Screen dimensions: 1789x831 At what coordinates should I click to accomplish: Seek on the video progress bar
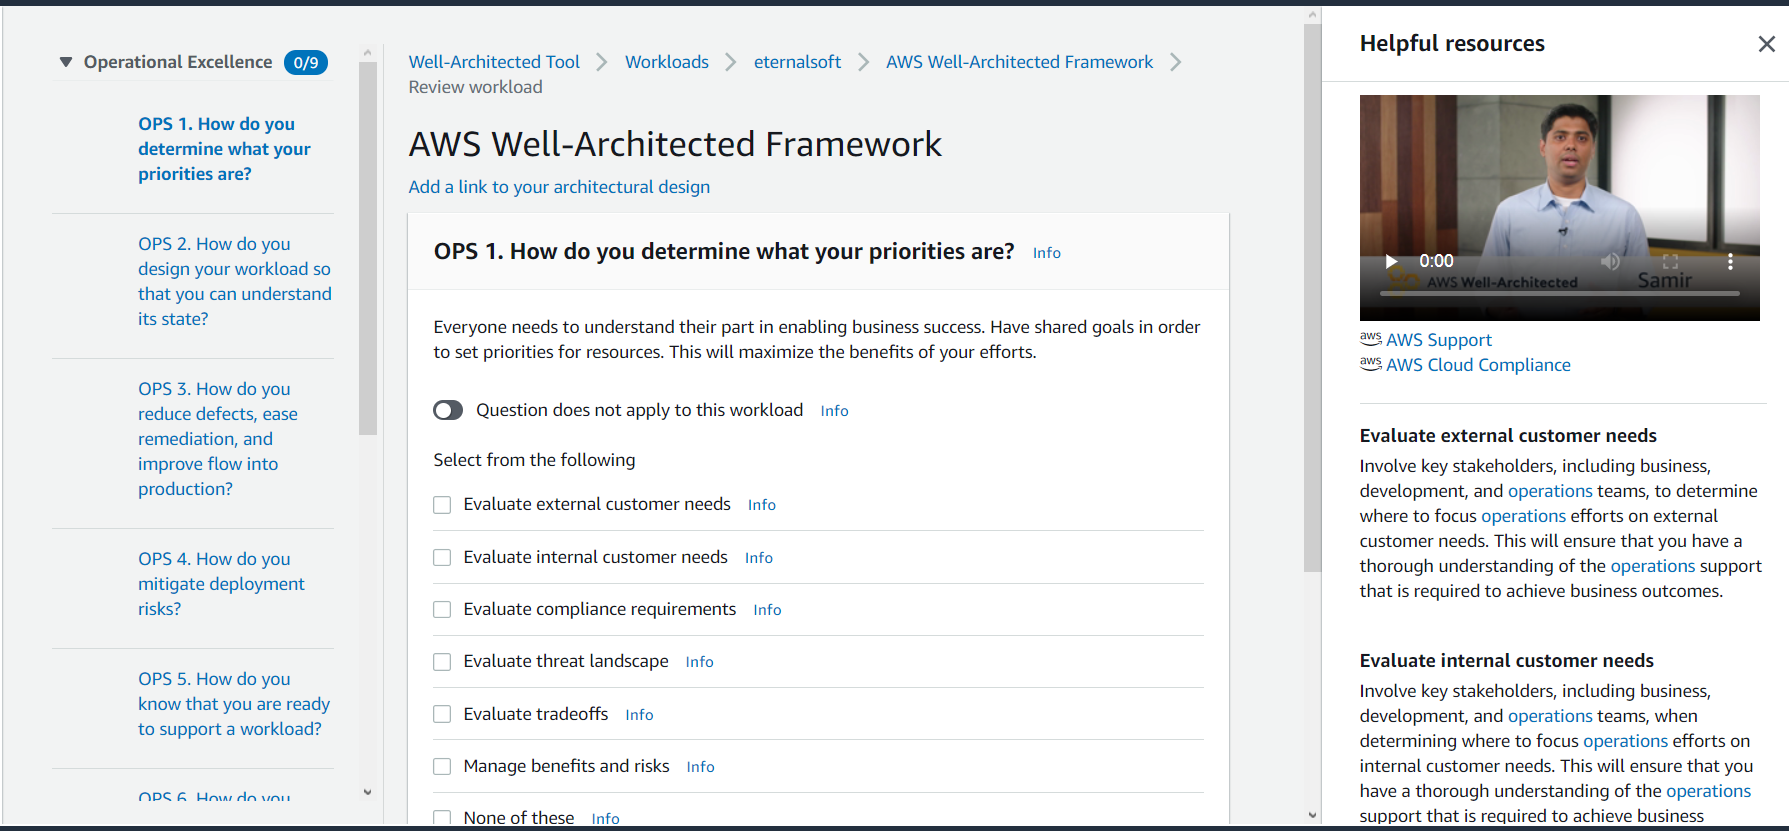[x=1559, y=293]
